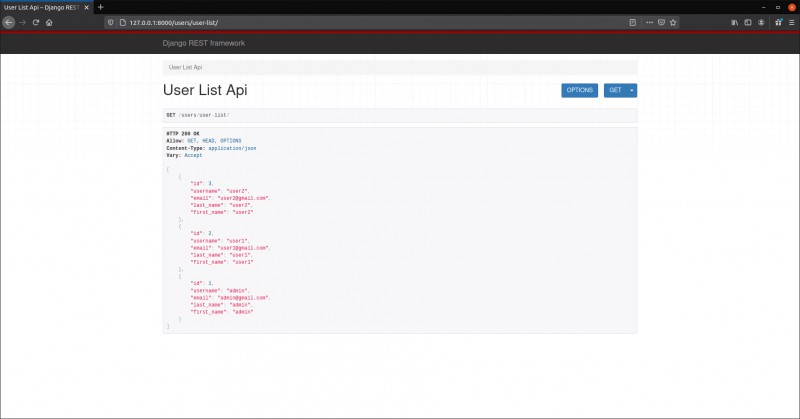800x419 pixels.
Task: Expand the GET format dropdown arrow
Action: (x=632, y=90)
